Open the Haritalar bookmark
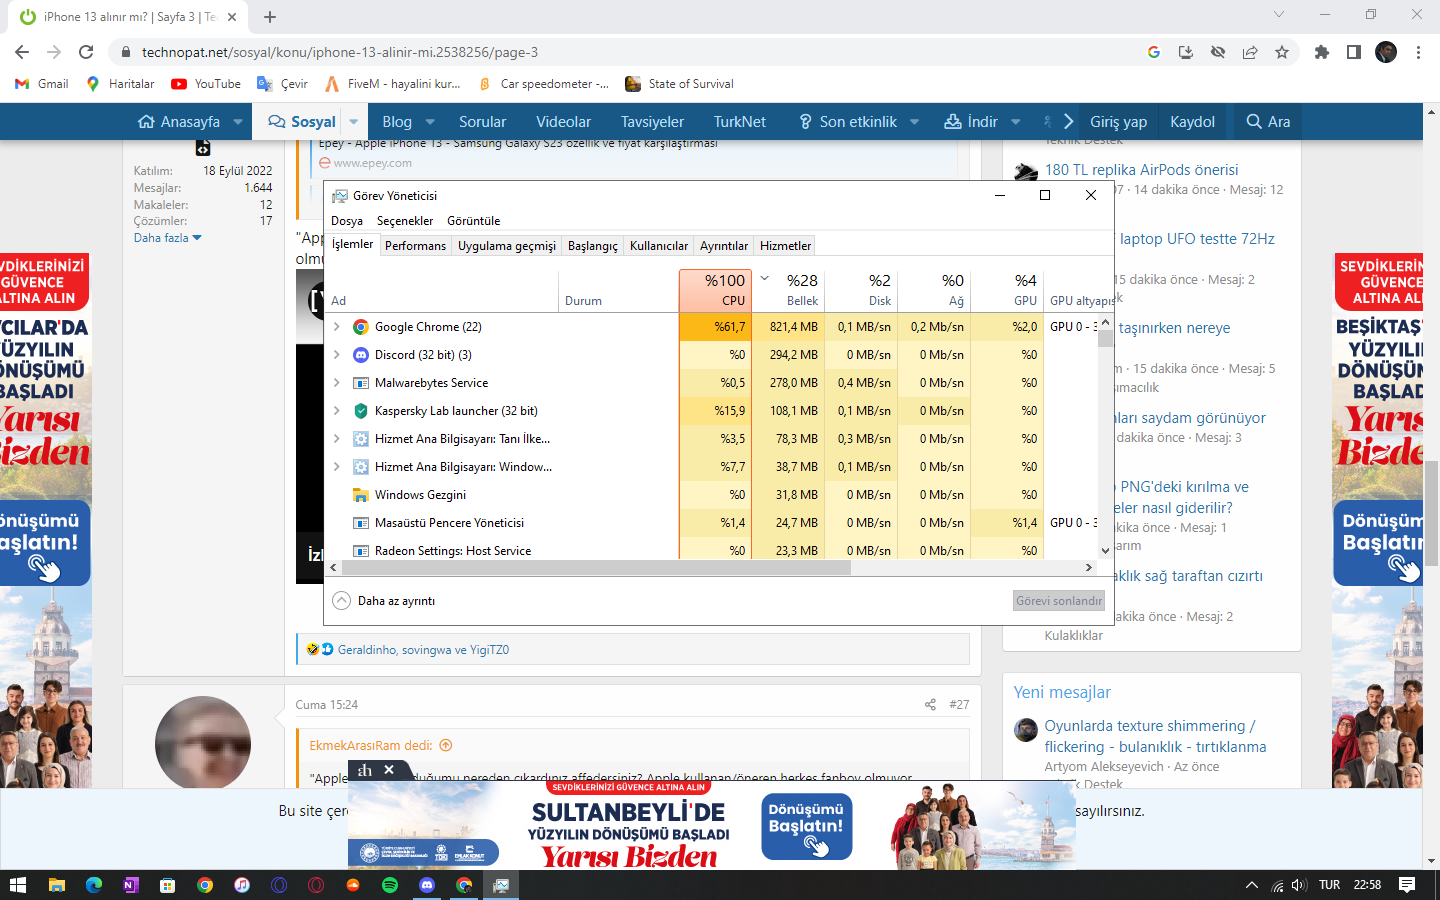Viewport: 1440px width, 900px height. (x=120, y=84)
